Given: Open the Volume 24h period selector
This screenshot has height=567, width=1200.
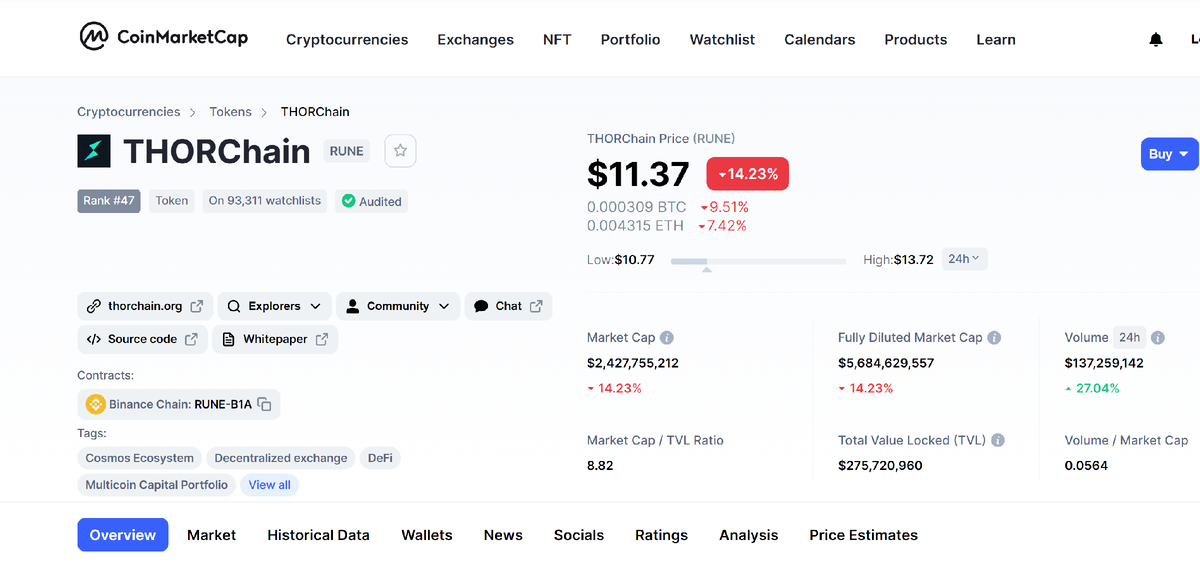Looking at the screenshot, I should pyautogui.click(x=1130, y=337).
